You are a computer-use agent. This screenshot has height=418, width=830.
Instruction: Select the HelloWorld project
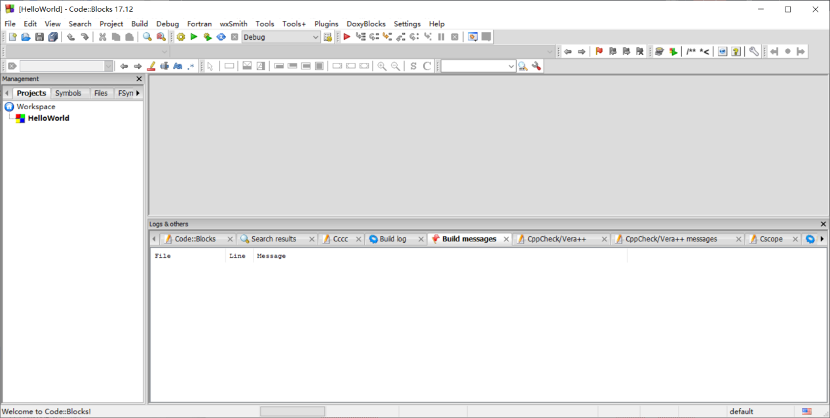(48, 118)
